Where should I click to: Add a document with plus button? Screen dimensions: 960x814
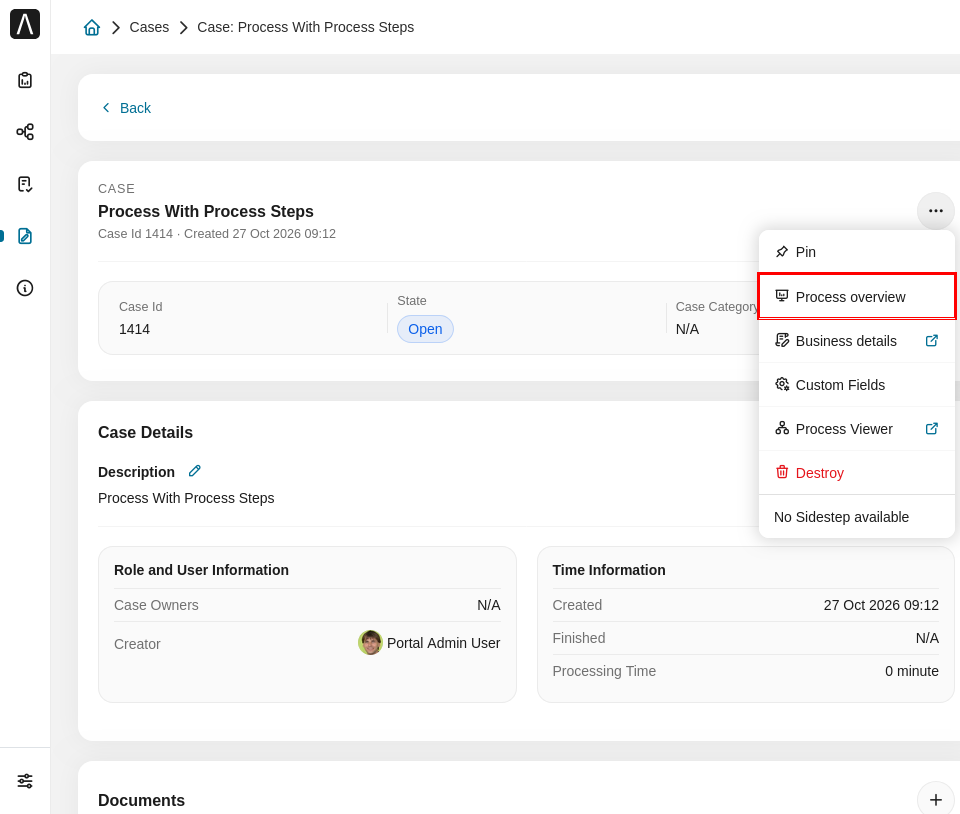click(x=936, y=799)
